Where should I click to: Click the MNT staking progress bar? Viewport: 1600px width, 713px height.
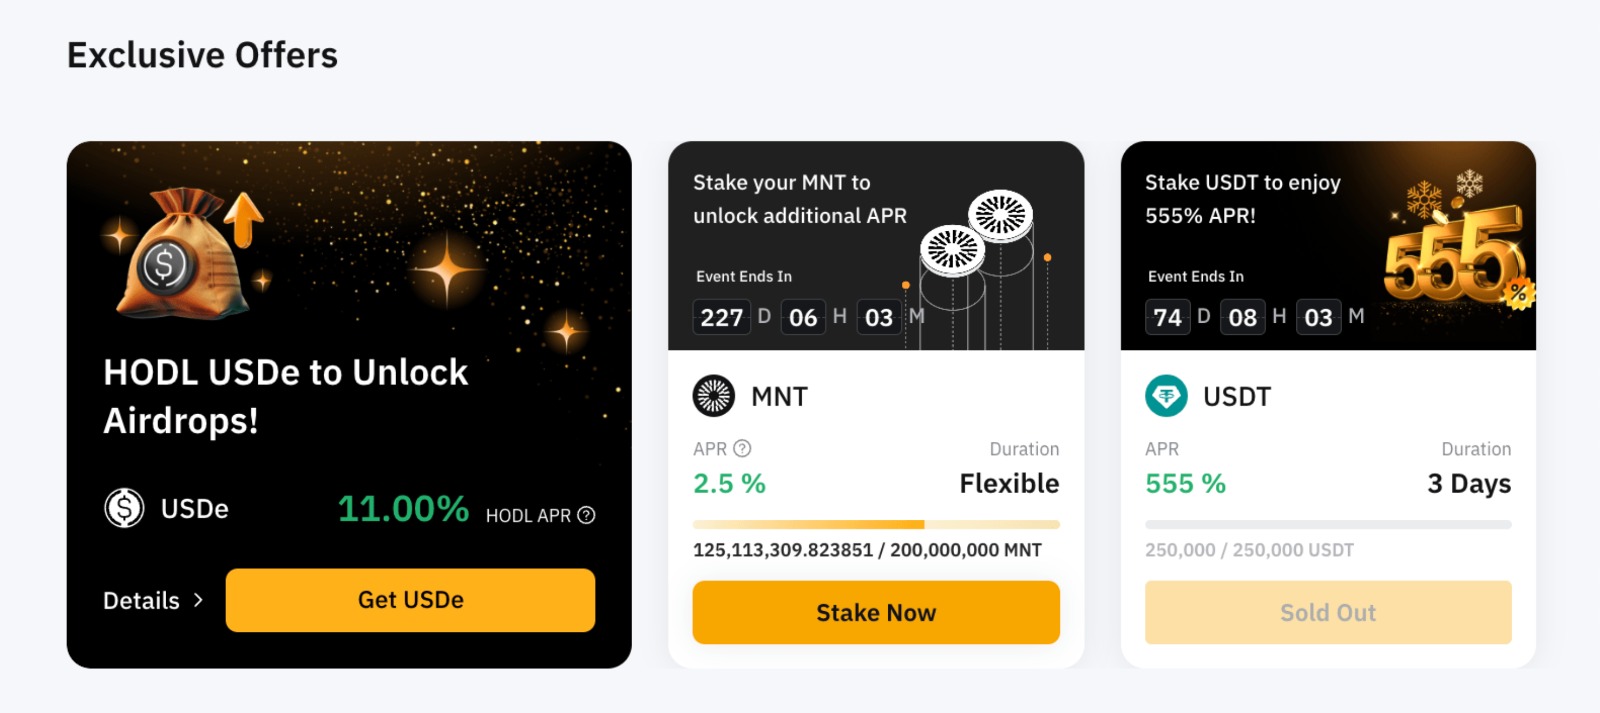(x=876, y=524)
